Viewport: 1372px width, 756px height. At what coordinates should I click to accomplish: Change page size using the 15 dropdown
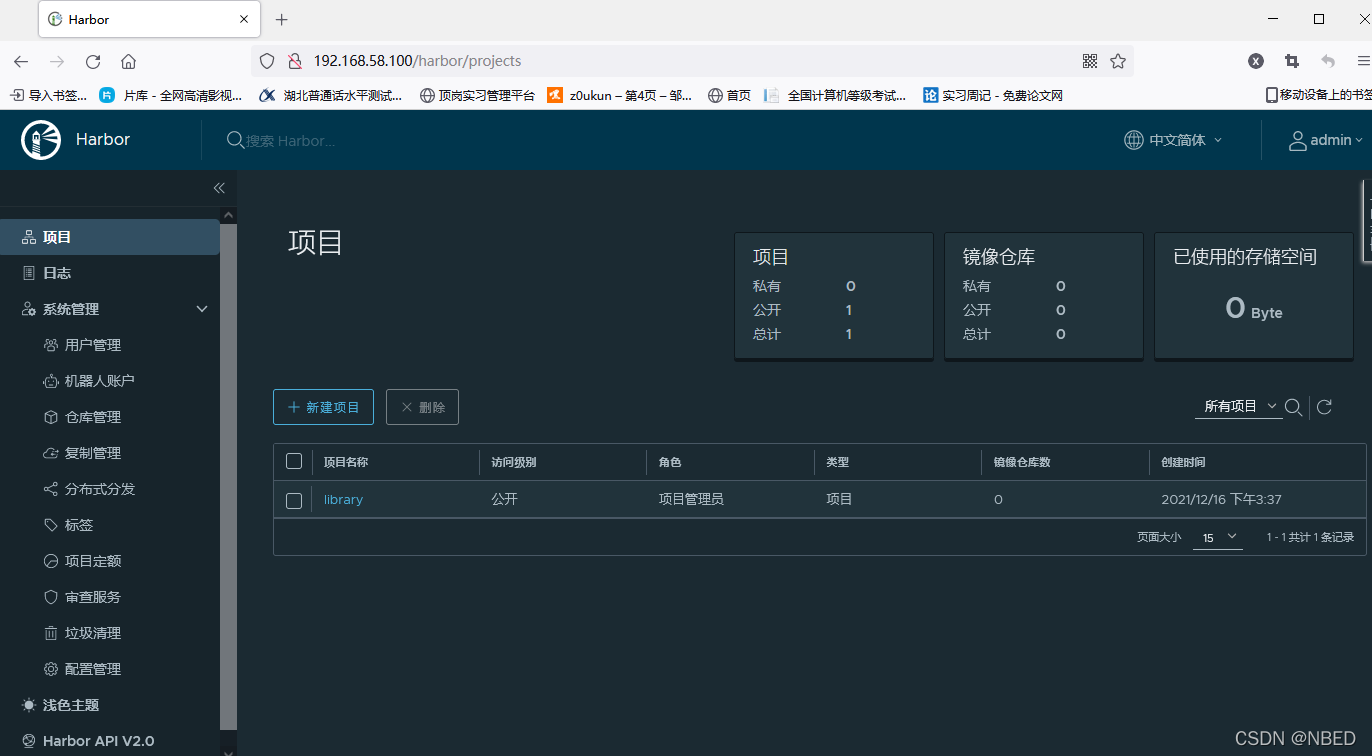[x=1217, y=537]
